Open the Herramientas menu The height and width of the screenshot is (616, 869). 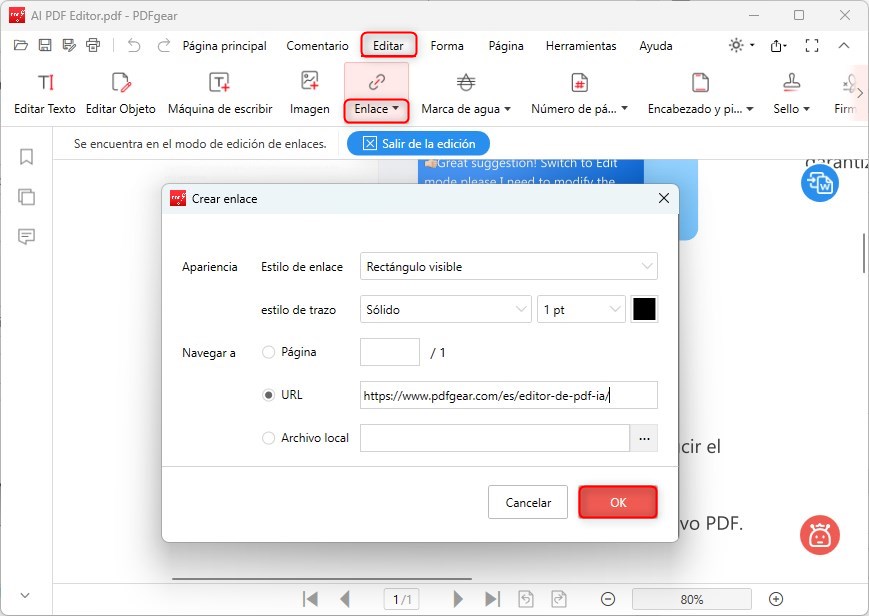580,45
